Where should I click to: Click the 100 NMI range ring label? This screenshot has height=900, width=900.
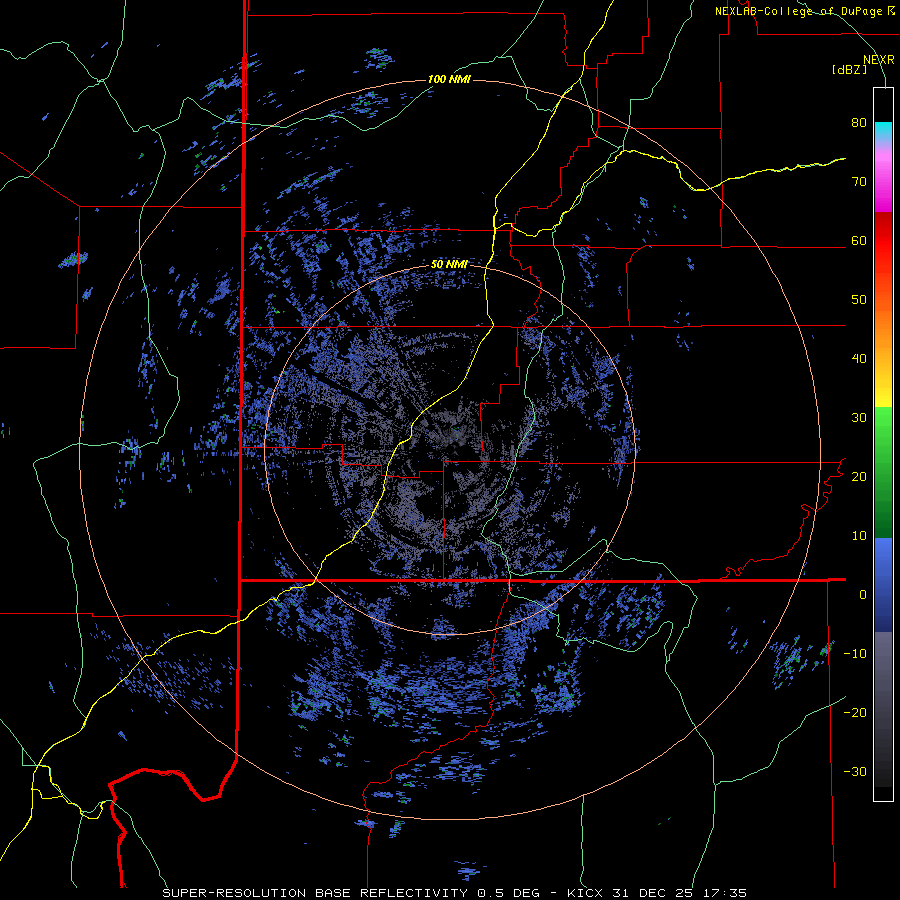point(449,79)
